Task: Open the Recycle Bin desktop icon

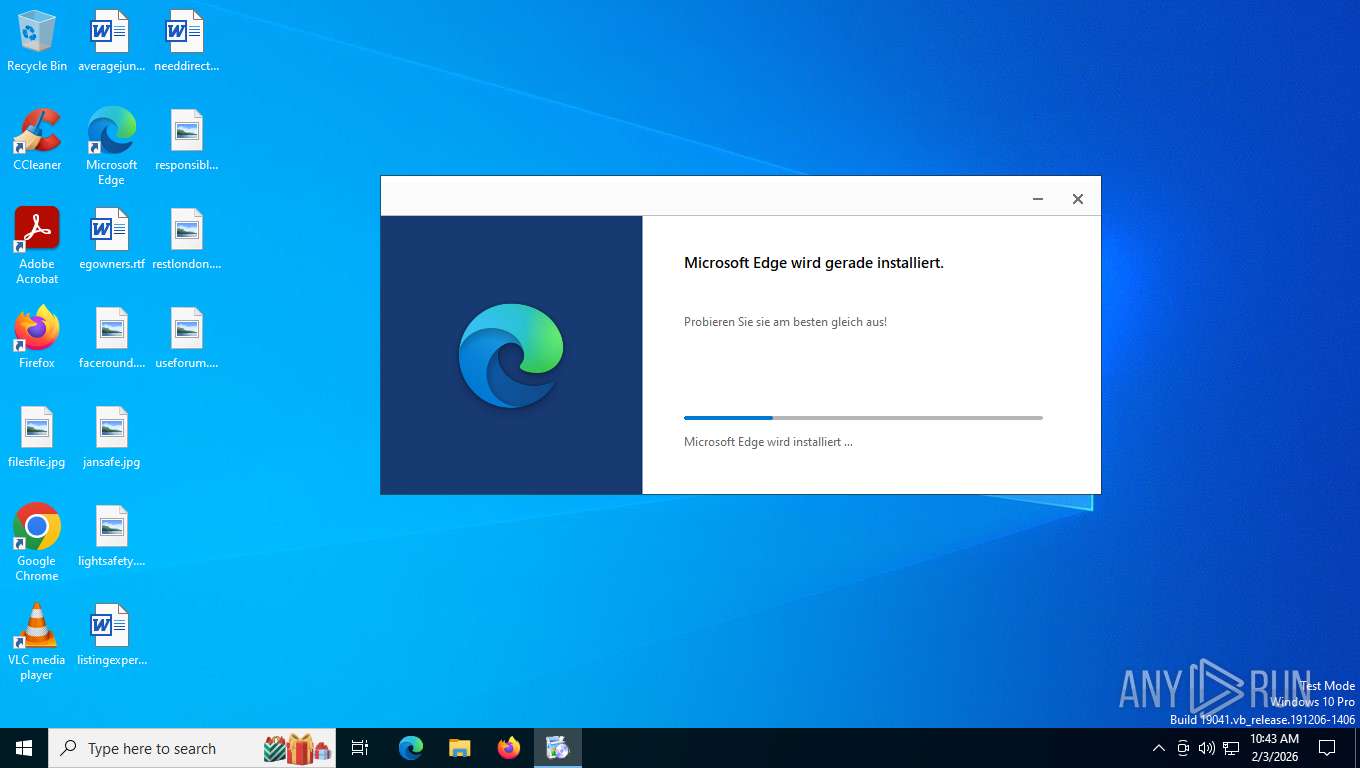Action: 37,42
